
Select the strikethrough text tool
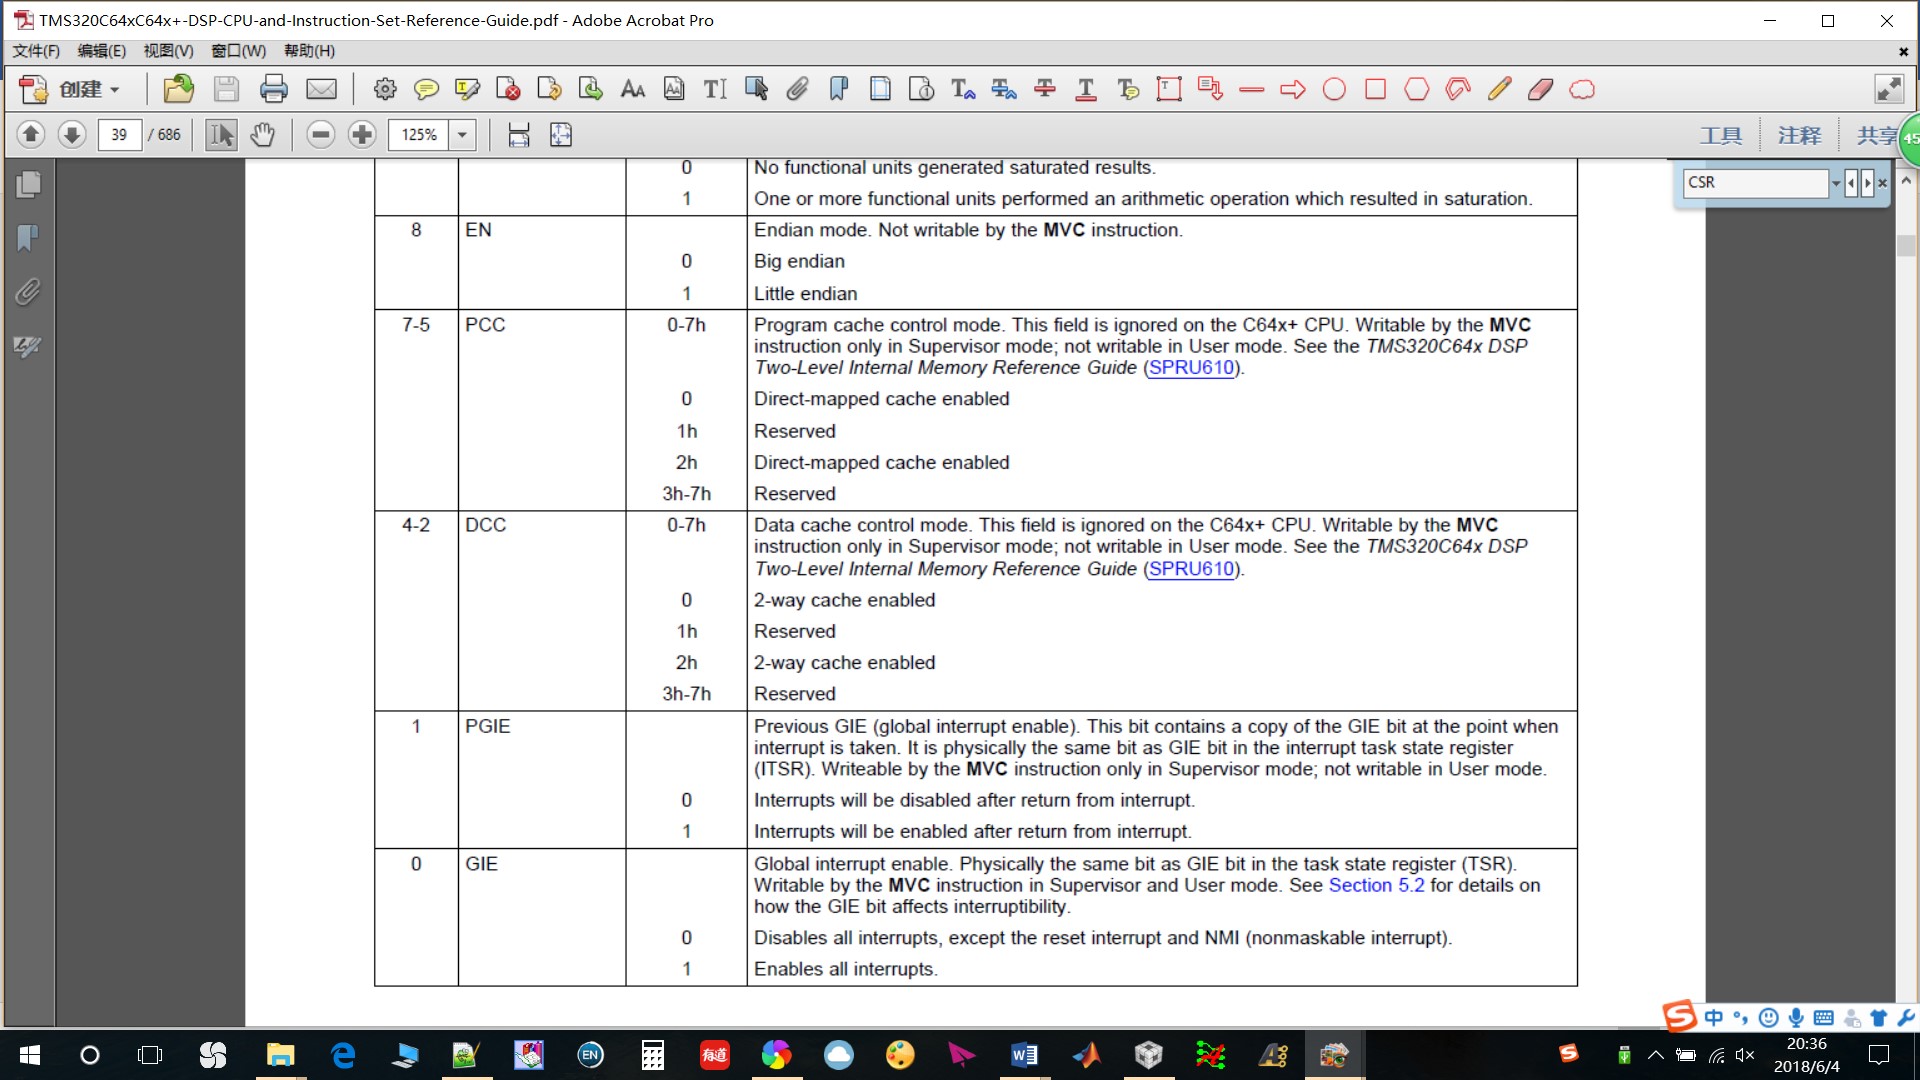[x=1045, y=90]
